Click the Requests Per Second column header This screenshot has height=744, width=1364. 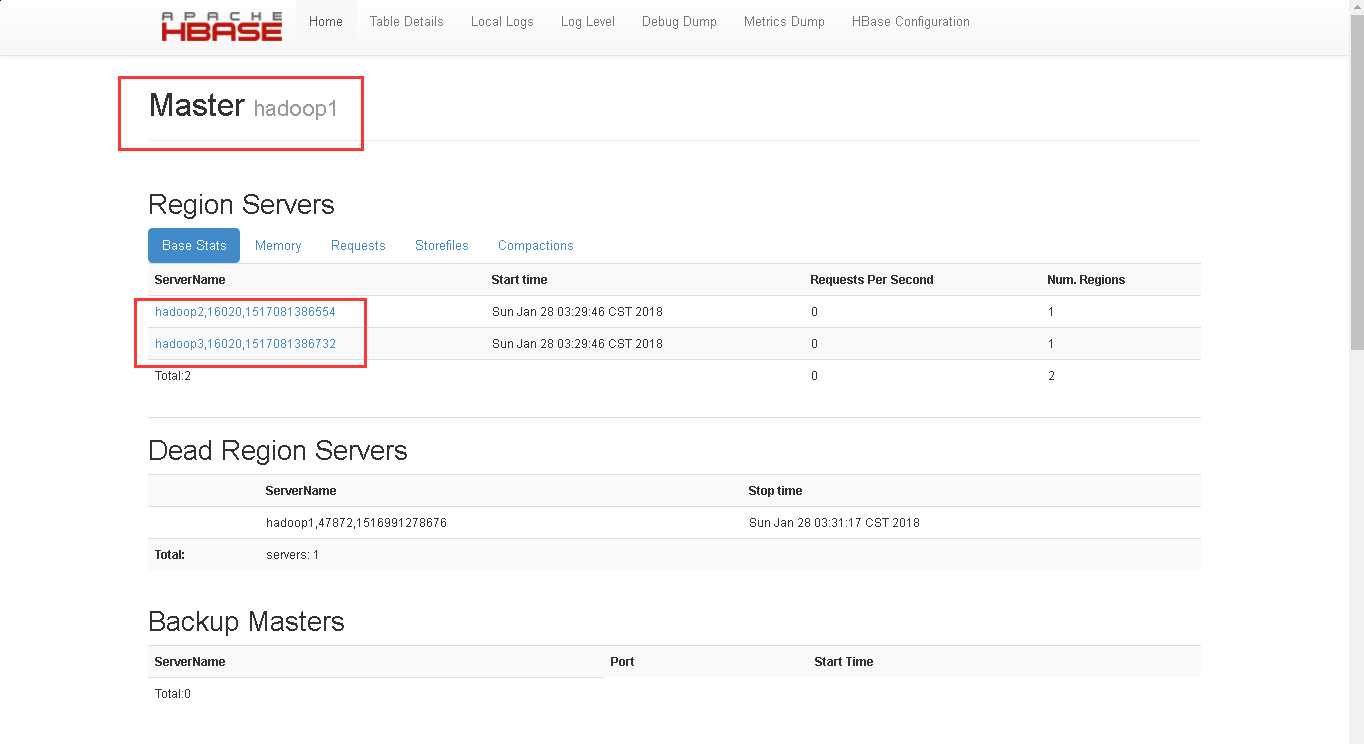click(872, 280)
